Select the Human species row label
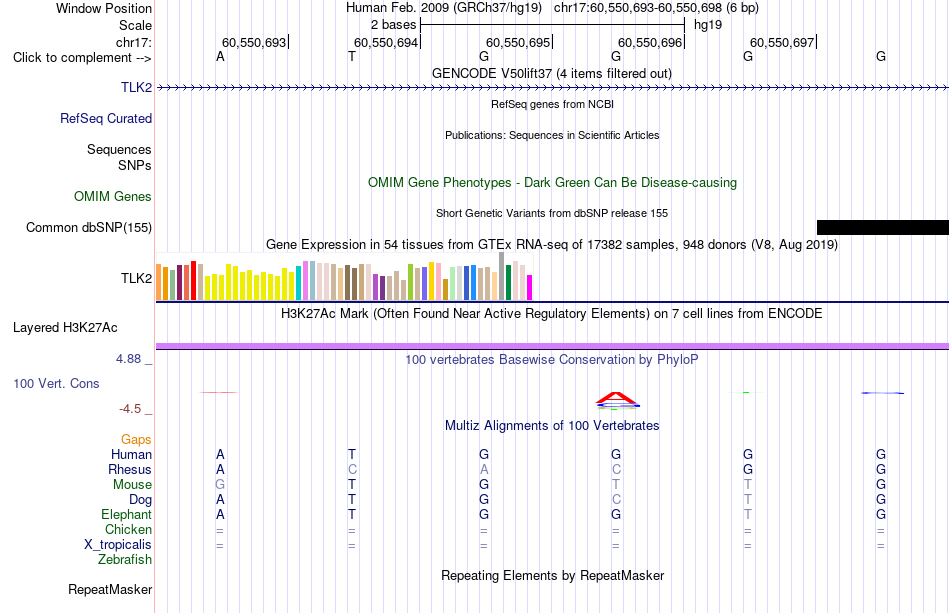The width and height of the screenshot is (950, 613). click(131, 454)
